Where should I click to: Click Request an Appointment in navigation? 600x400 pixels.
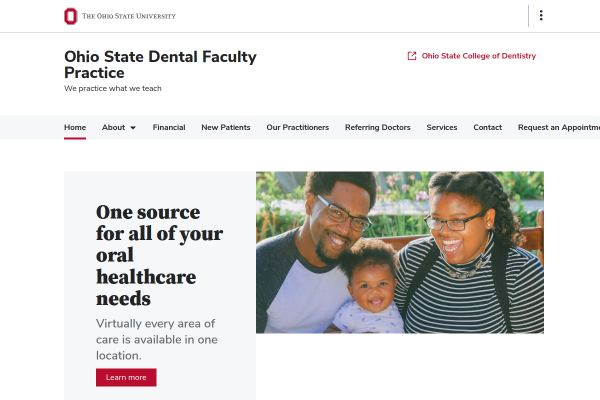click(558, 128)
